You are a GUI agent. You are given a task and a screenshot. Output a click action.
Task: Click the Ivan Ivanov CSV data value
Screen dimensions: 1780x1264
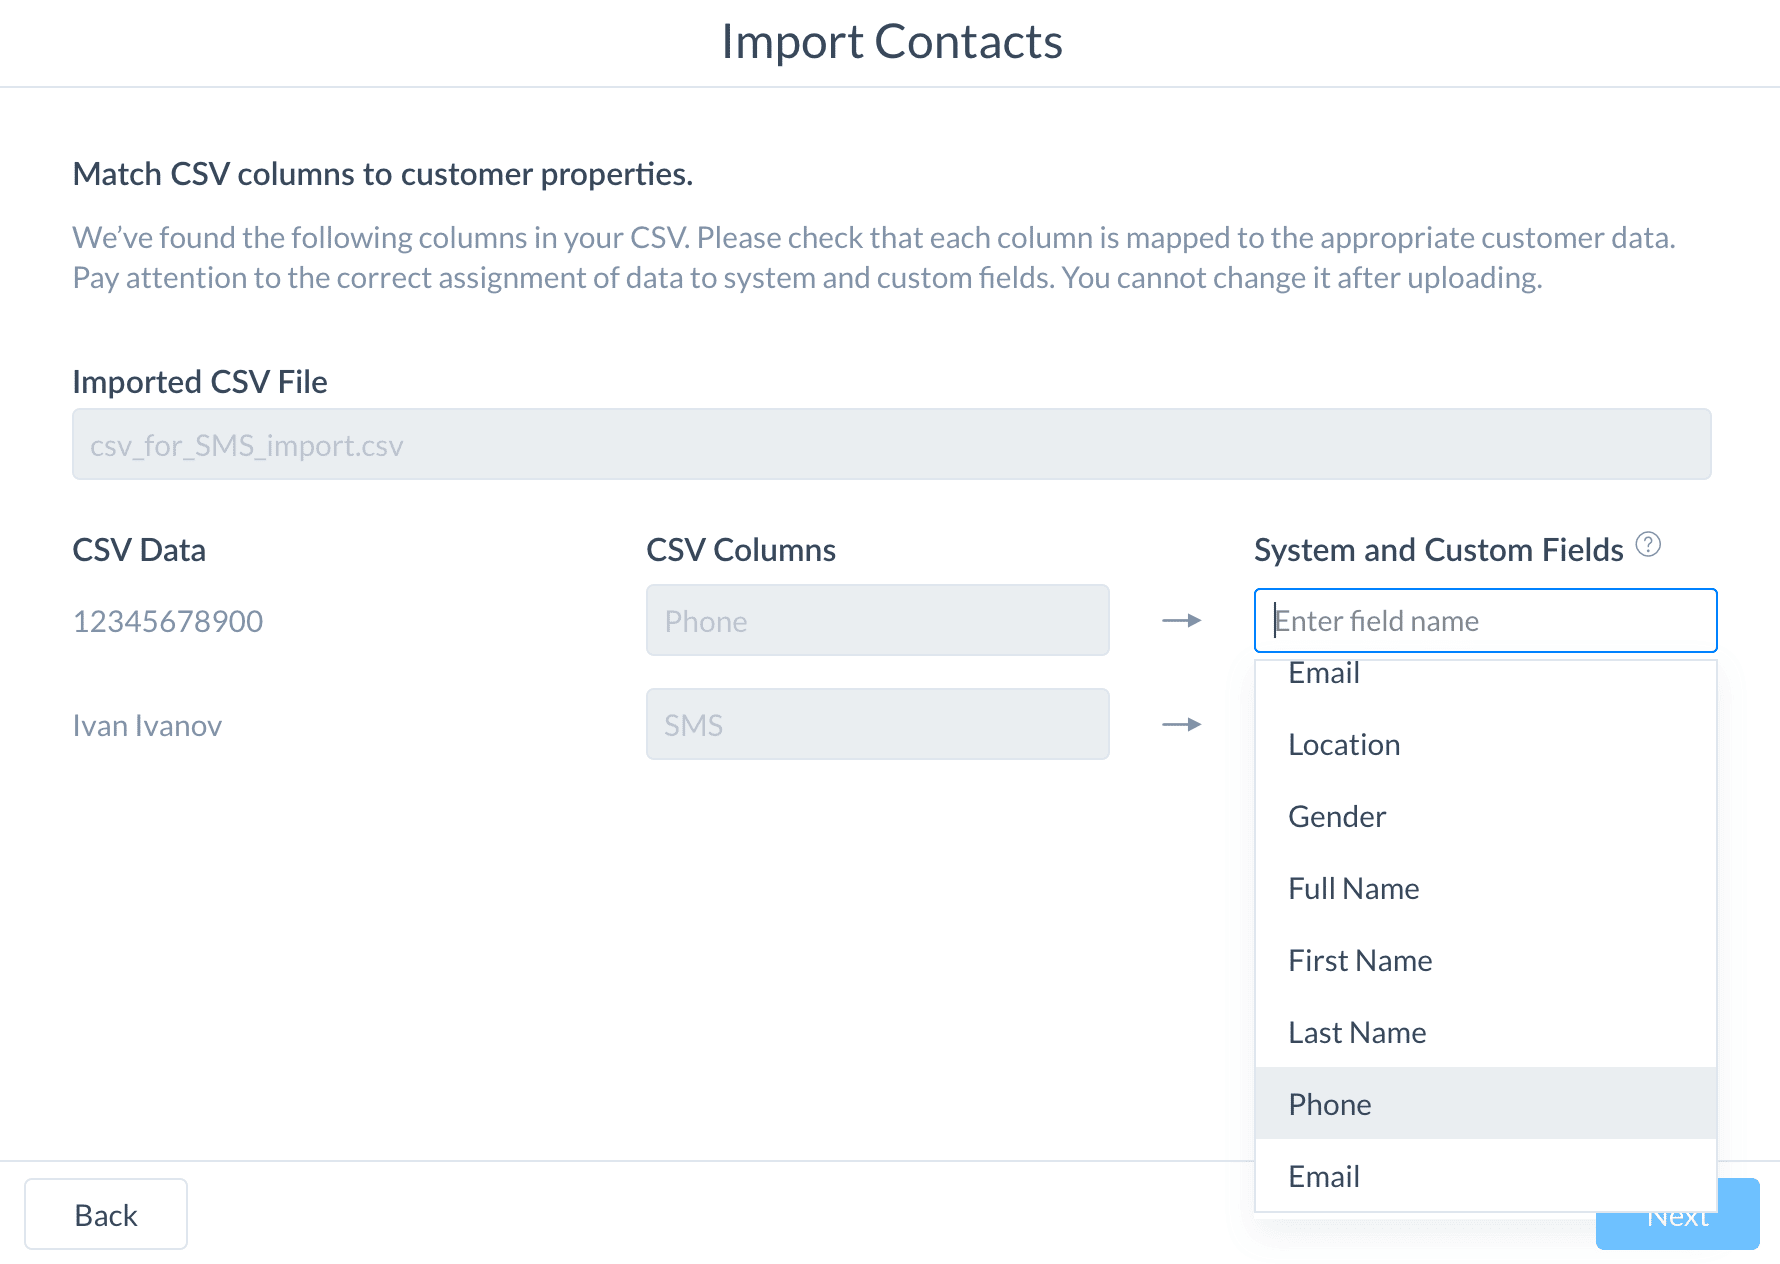pyautogui.click(x=147, y=726)
